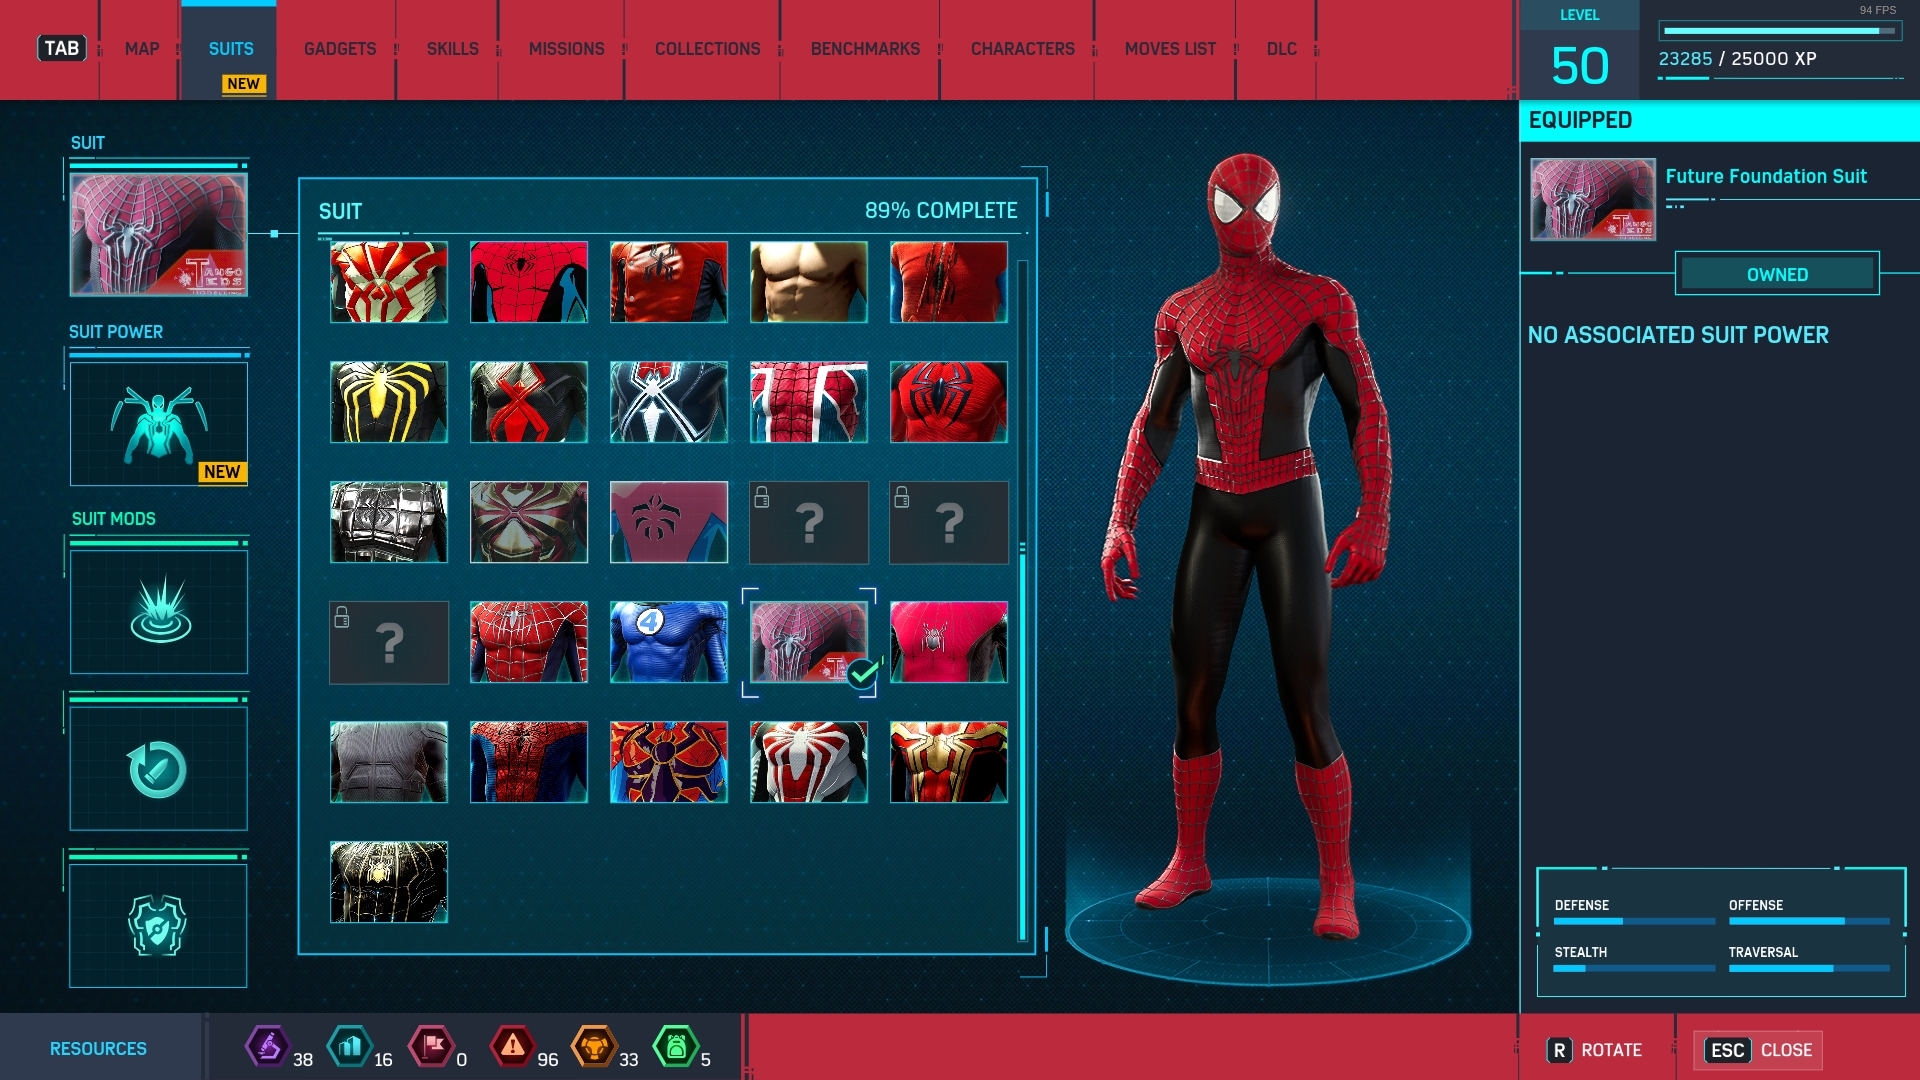Select the undies shirtless suit thumbnail
This screenshot has width=1920, height=1080.
click(x=808, y=282)
